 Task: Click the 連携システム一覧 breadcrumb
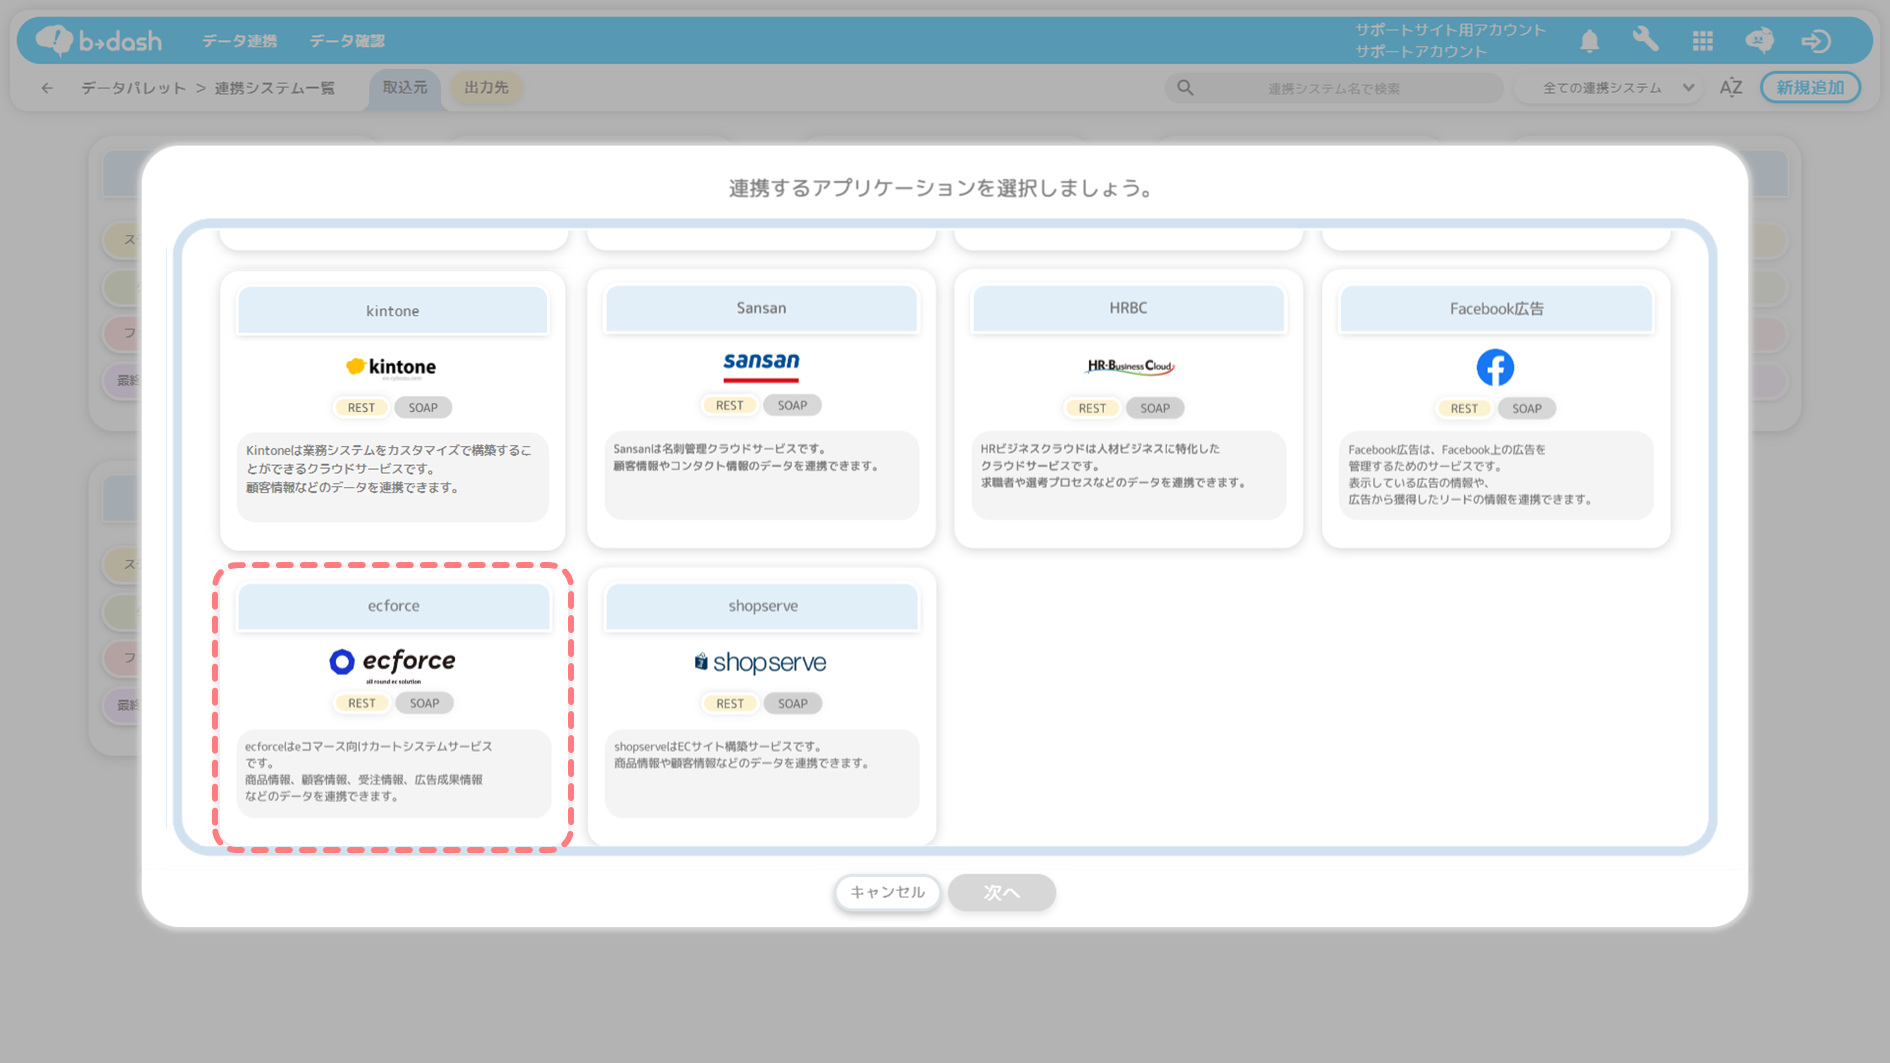[275, 88]
